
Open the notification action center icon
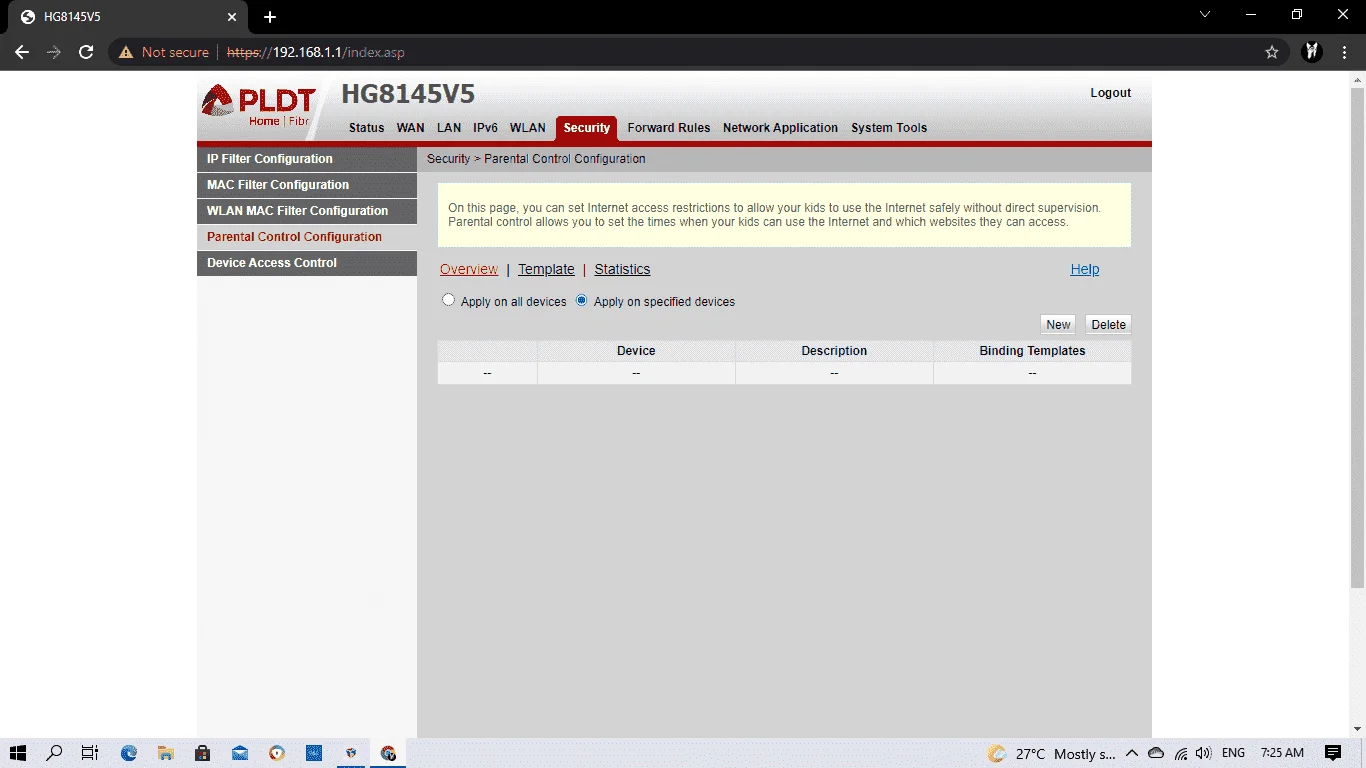click(1333, 753)
